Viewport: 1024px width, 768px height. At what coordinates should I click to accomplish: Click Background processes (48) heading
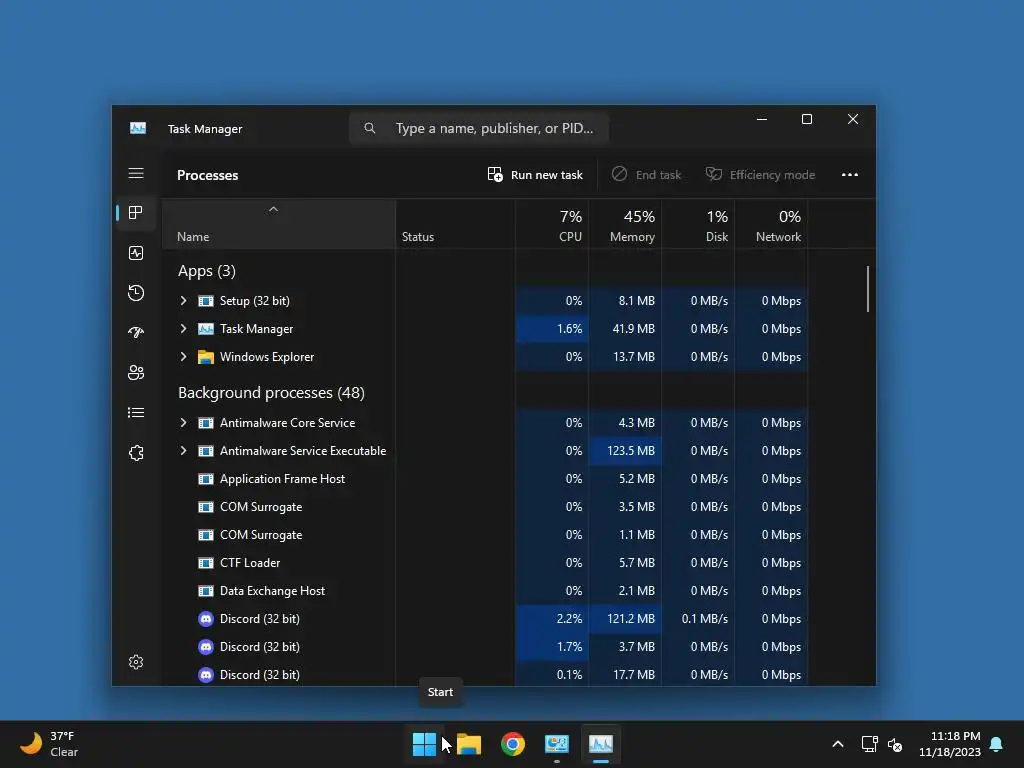click(x=271, y=392)
